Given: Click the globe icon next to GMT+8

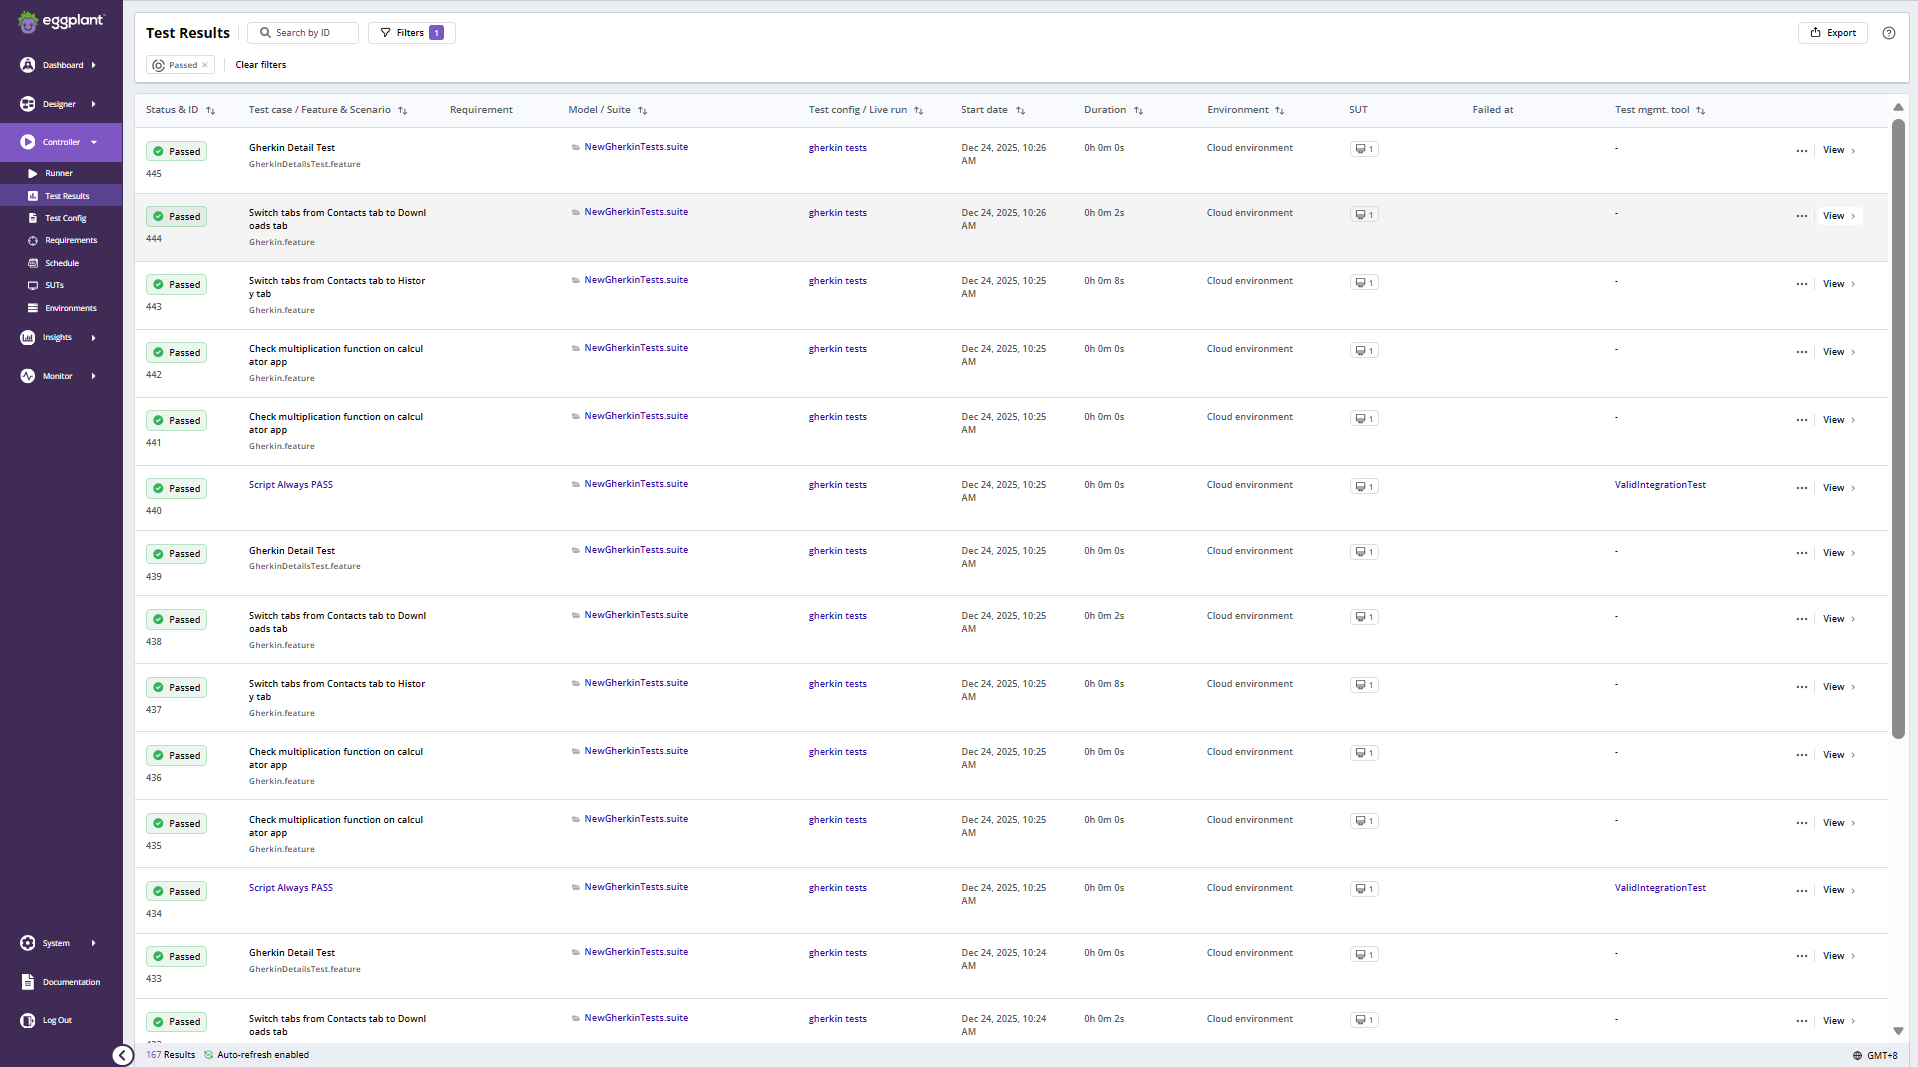Looking at the screenshot, I should click(1857, 1055).
